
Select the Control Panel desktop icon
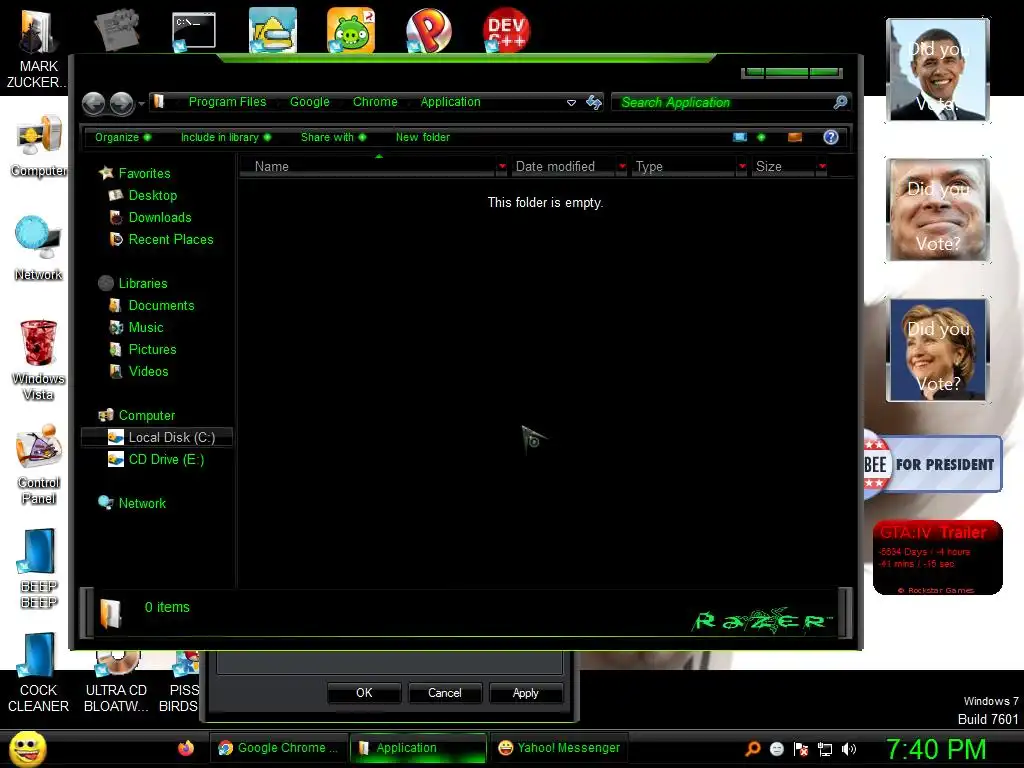pos(39,464)
